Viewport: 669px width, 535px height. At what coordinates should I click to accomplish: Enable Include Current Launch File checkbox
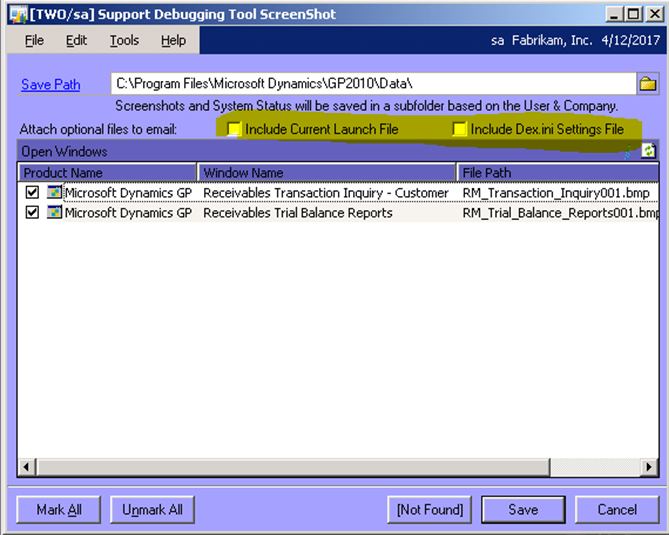click(234, 128)
